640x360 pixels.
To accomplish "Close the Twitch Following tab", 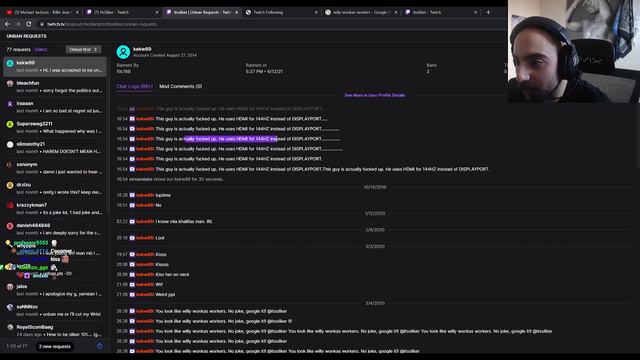I will pyautogui.click(x=316, y=12).
